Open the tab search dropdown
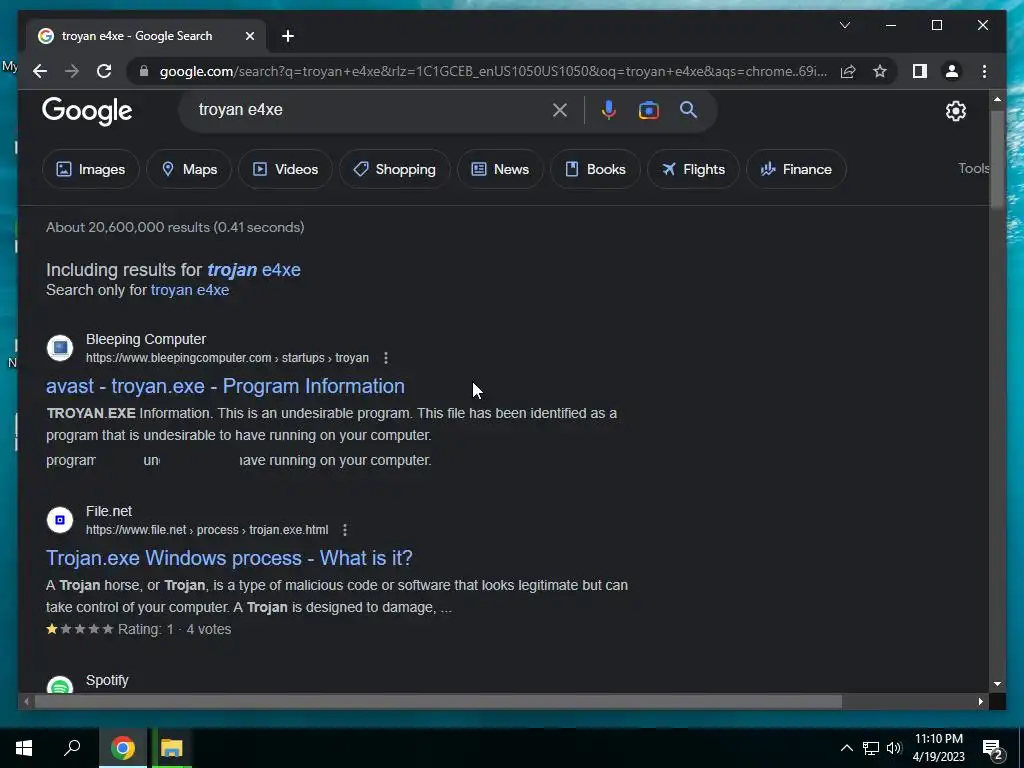 click(x=844, y=25)
